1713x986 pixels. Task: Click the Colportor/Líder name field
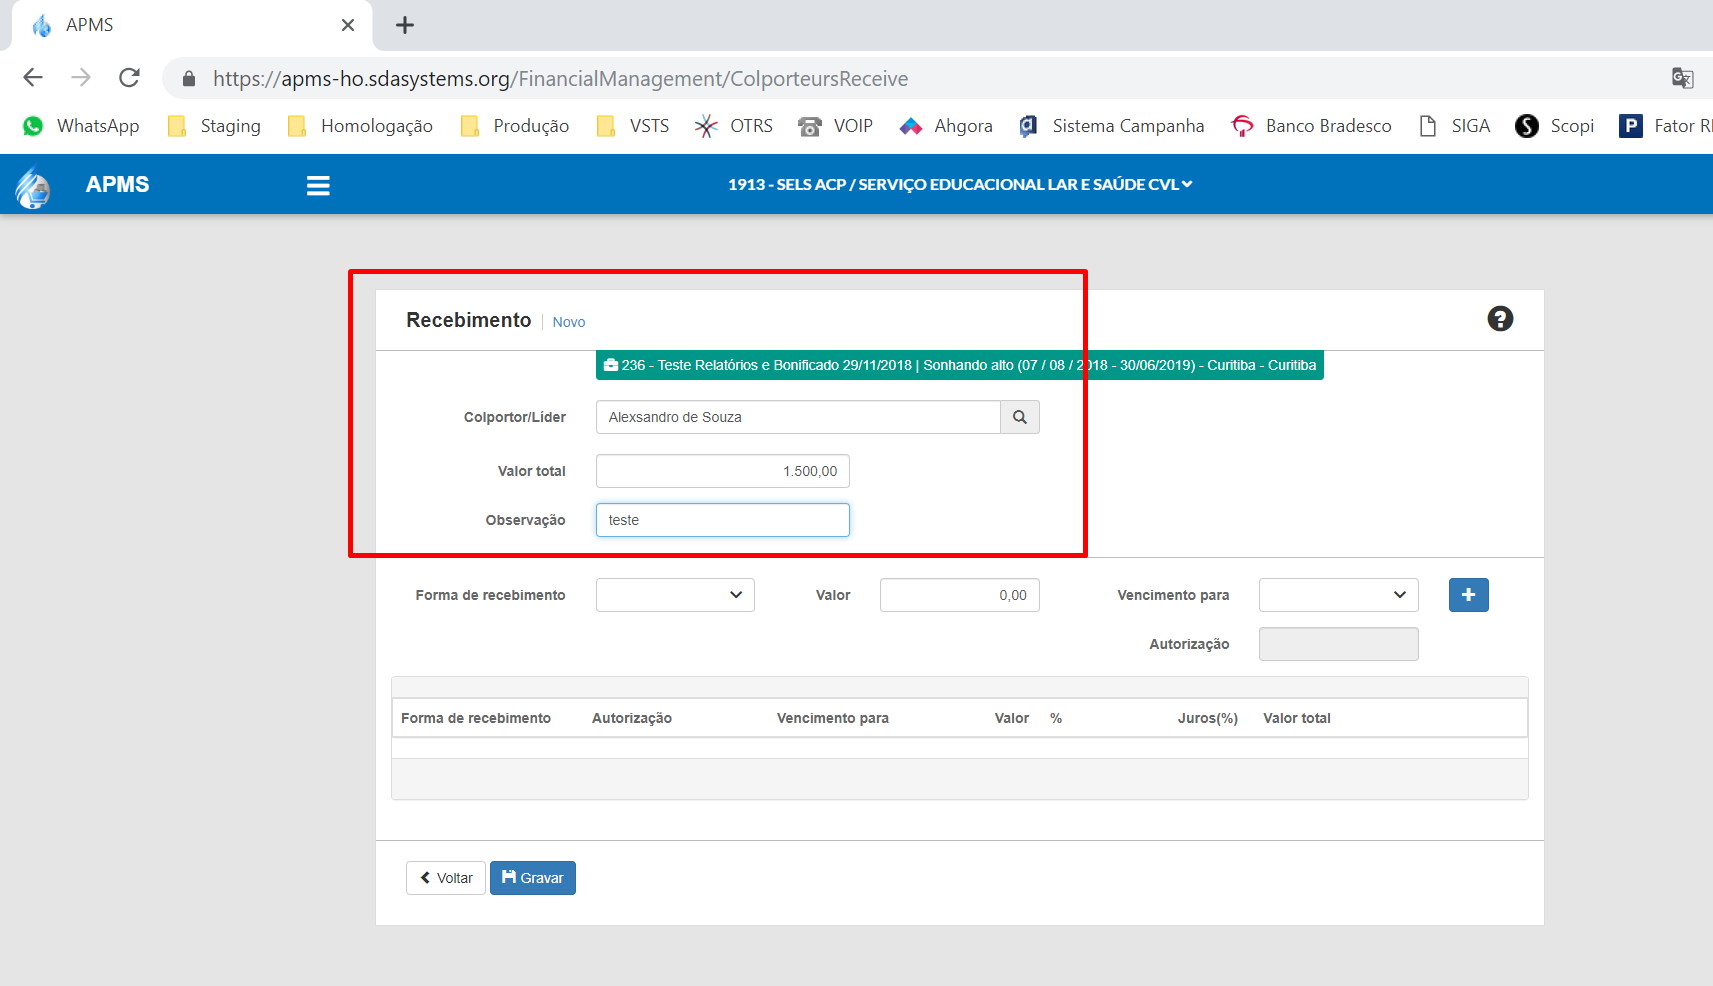798,417
